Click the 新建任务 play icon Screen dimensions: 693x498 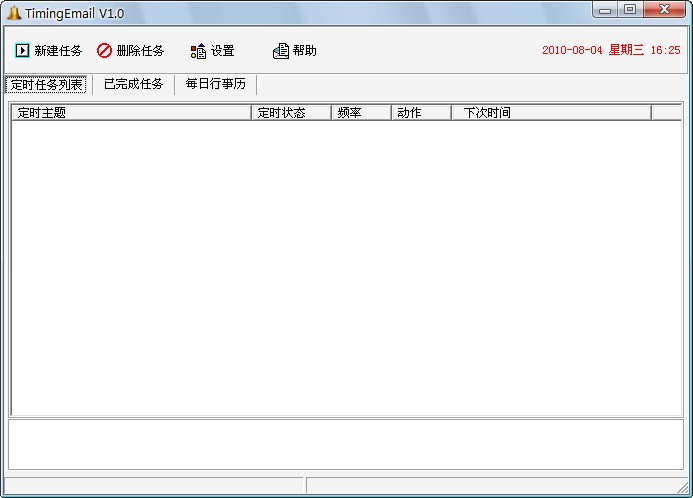[x=22, y=50]
